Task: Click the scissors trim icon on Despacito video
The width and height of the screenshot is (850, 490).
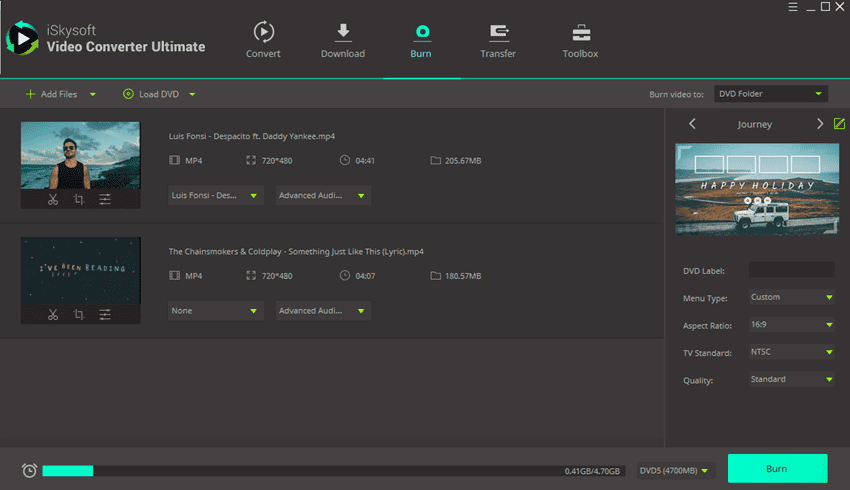Action: pyautogui.click(x=52, y=200)
